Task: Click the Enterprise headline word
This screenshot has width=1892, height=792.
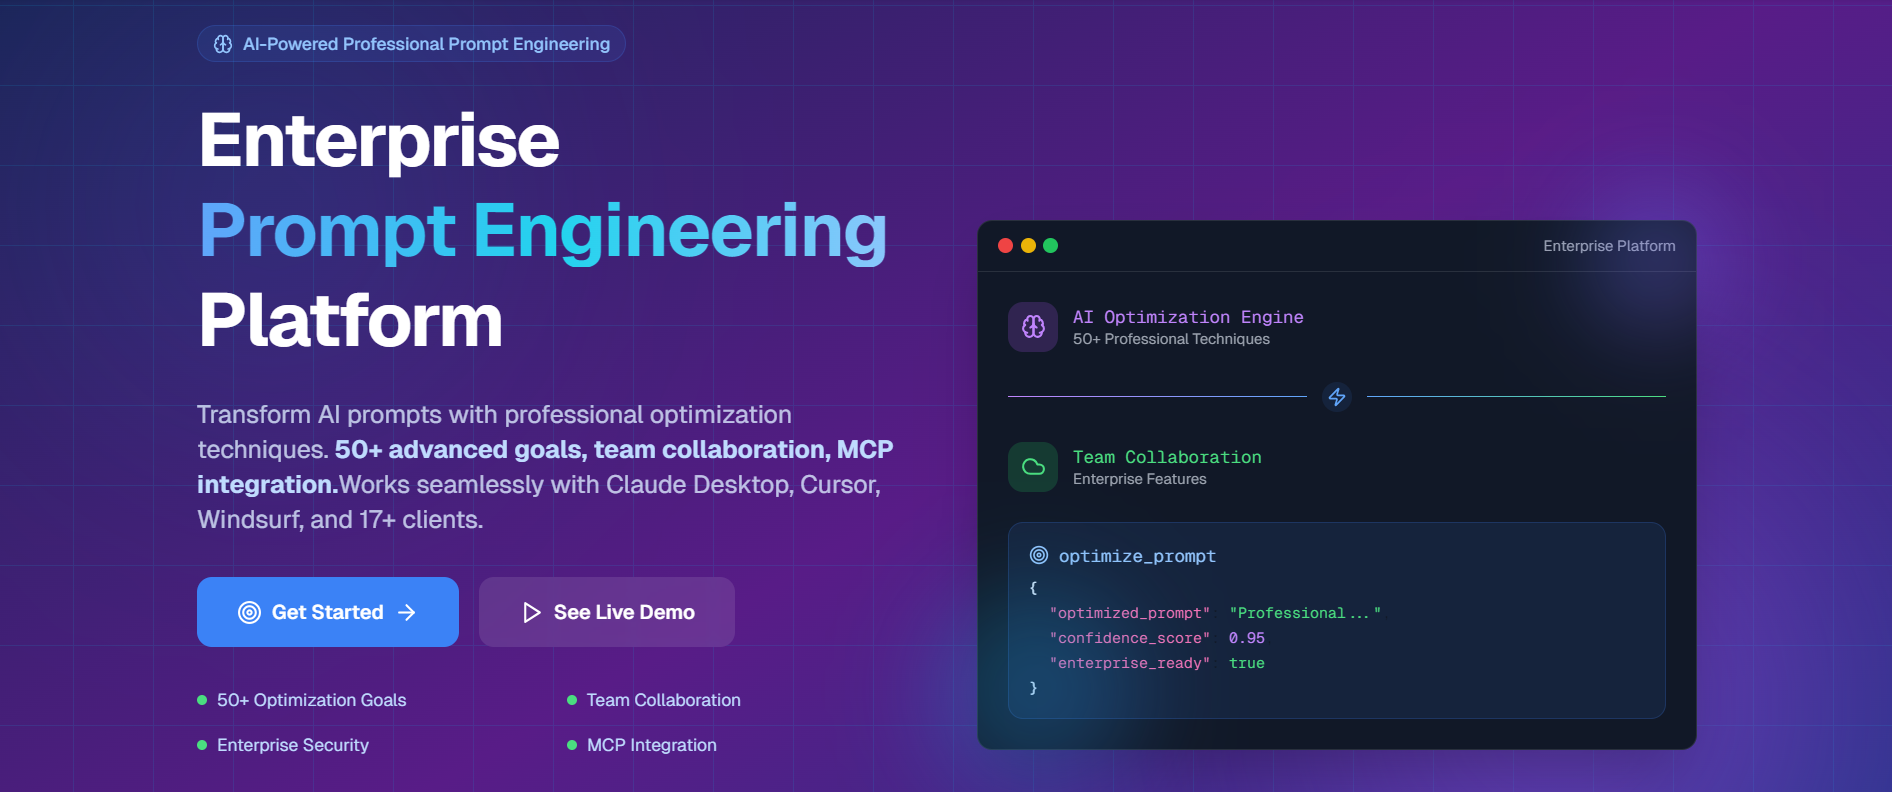Action: 379,141
